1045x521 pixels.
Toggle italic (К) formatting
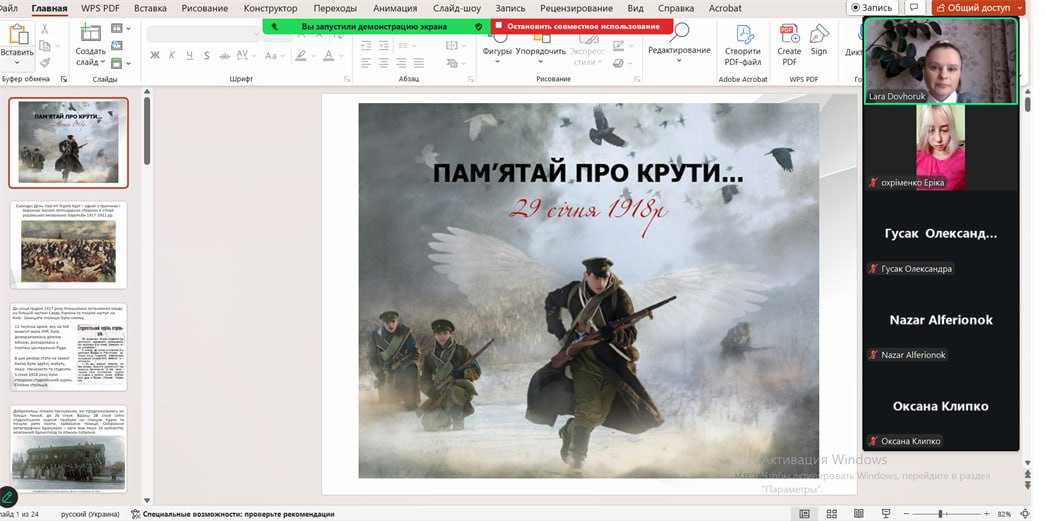click(172, 56)
